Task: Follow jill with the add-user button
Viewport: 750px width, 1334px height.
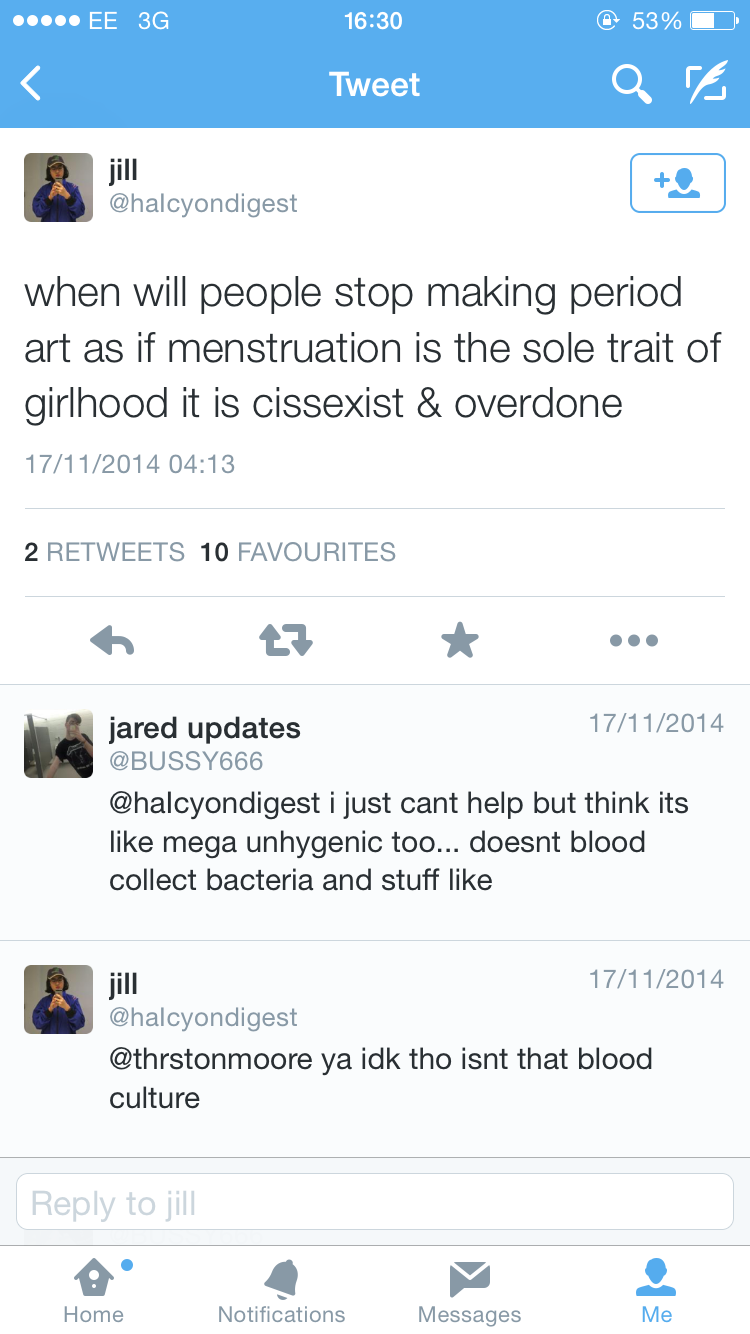Action: tap(677, 183)
